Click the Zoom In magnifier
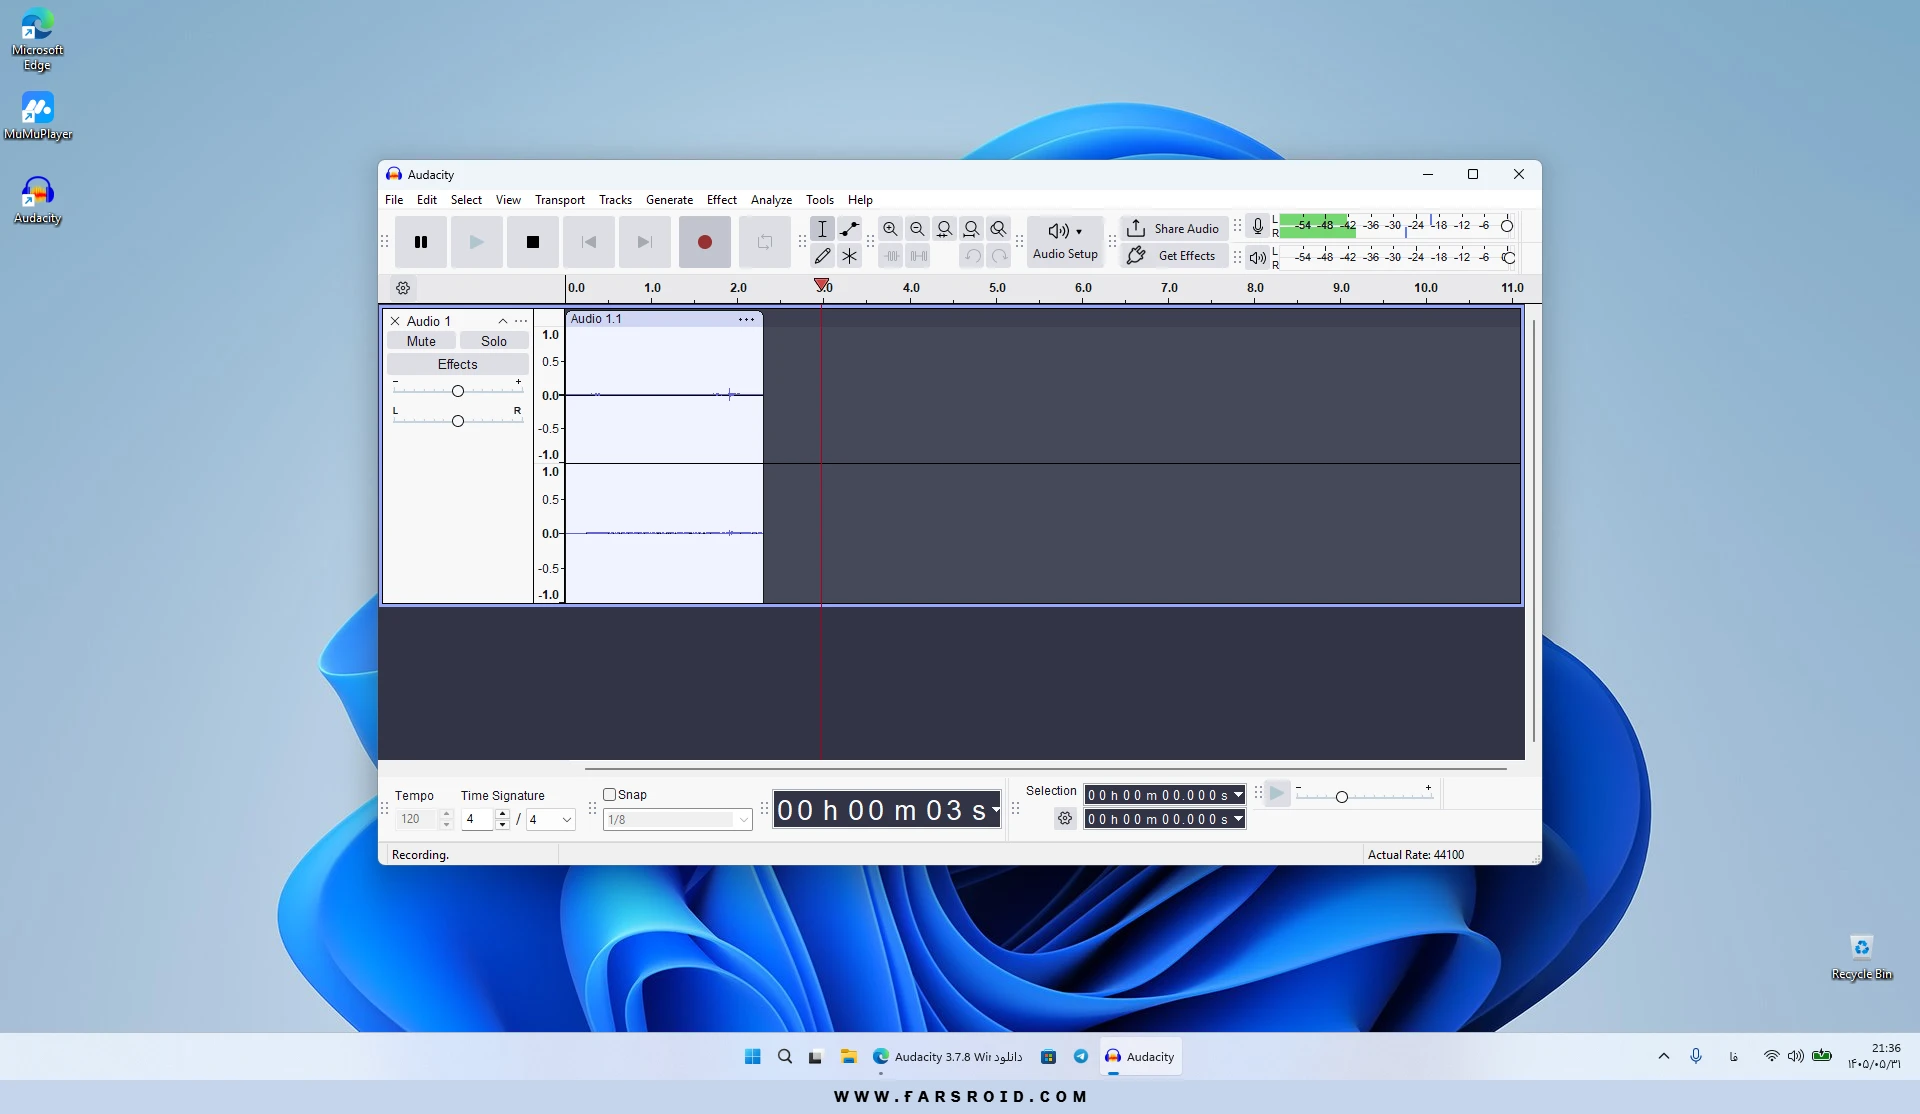The image size is (1920, 1114). pyautogui.click(x=890, y=229)
